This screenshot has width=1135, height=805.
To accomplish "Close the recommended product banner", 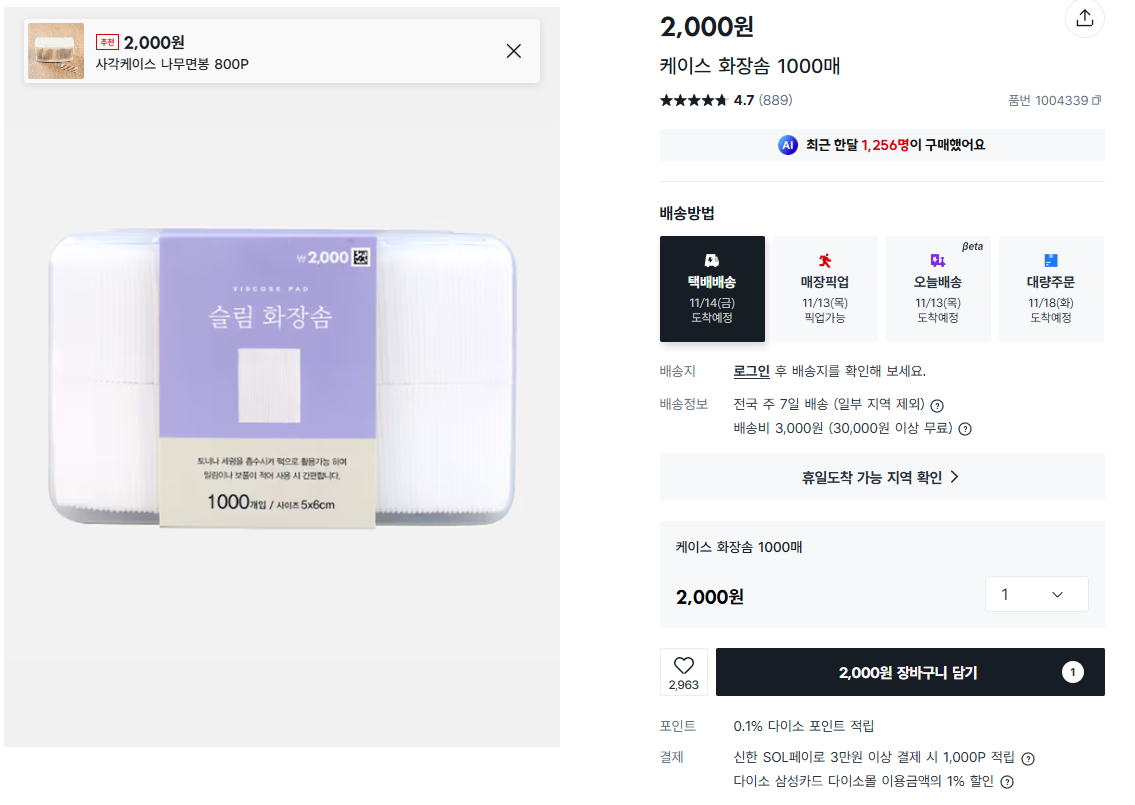I will pyautogui.click(x=514, y=51).
